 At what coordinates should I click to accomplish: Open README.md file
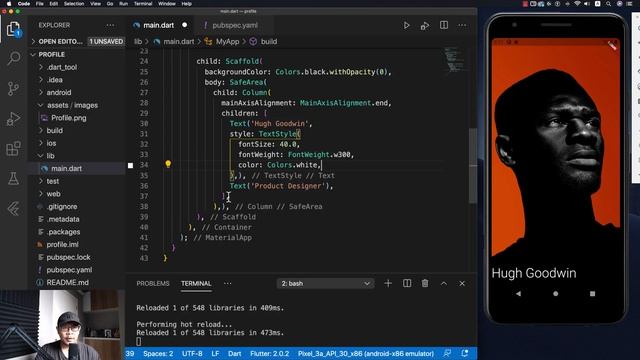coord(67,282)
